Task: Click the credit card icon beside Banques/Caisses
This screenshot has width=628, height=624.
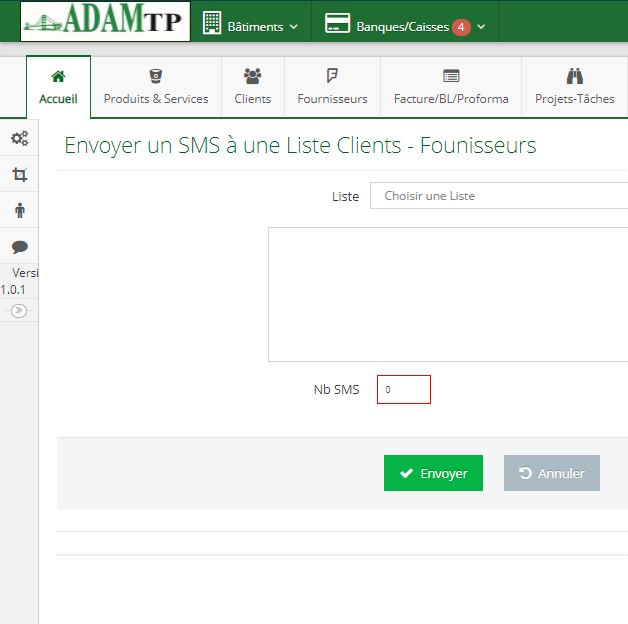Action: point(337,25)
